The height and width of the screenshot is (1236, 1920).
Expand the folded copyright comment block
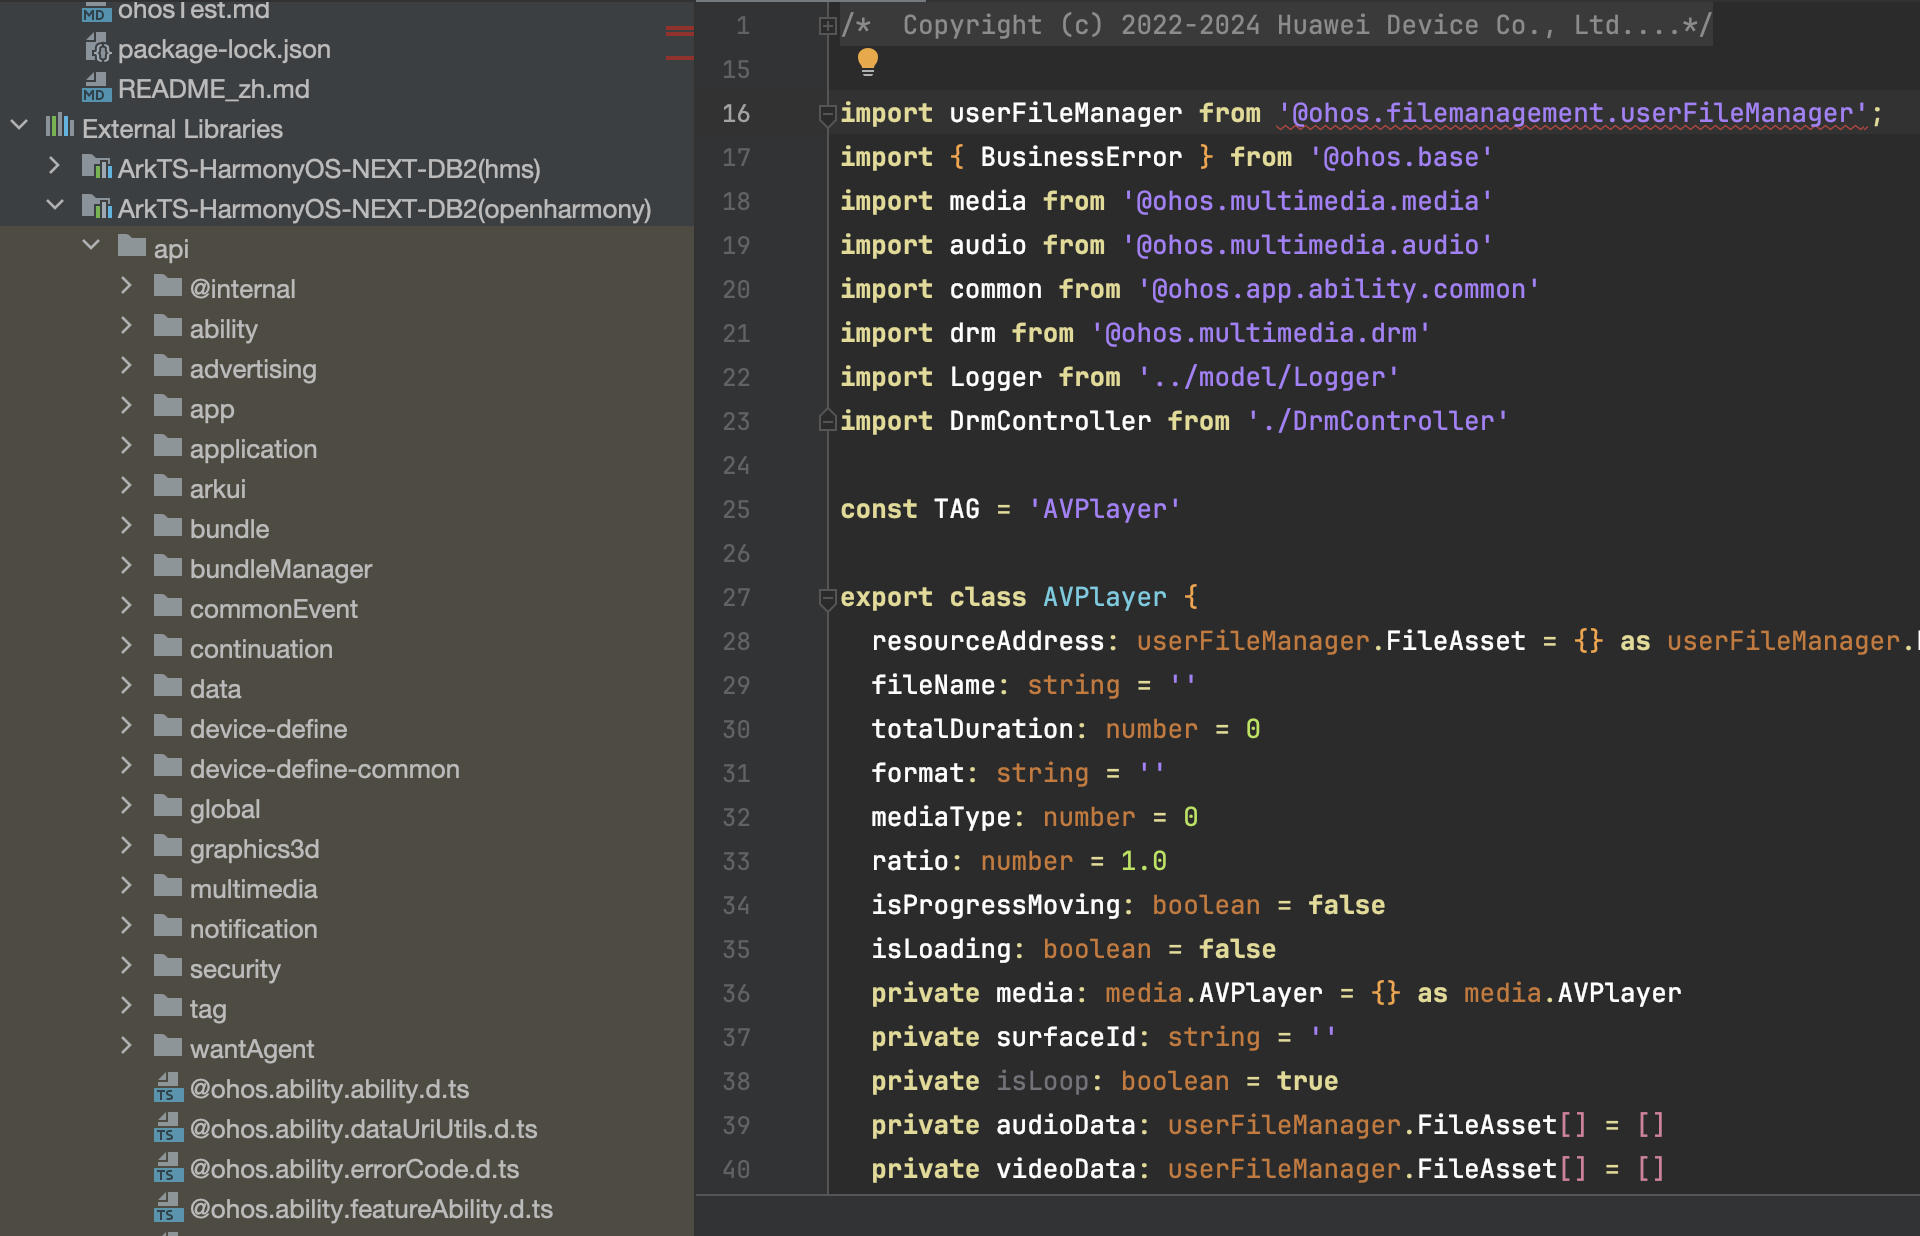827,26
